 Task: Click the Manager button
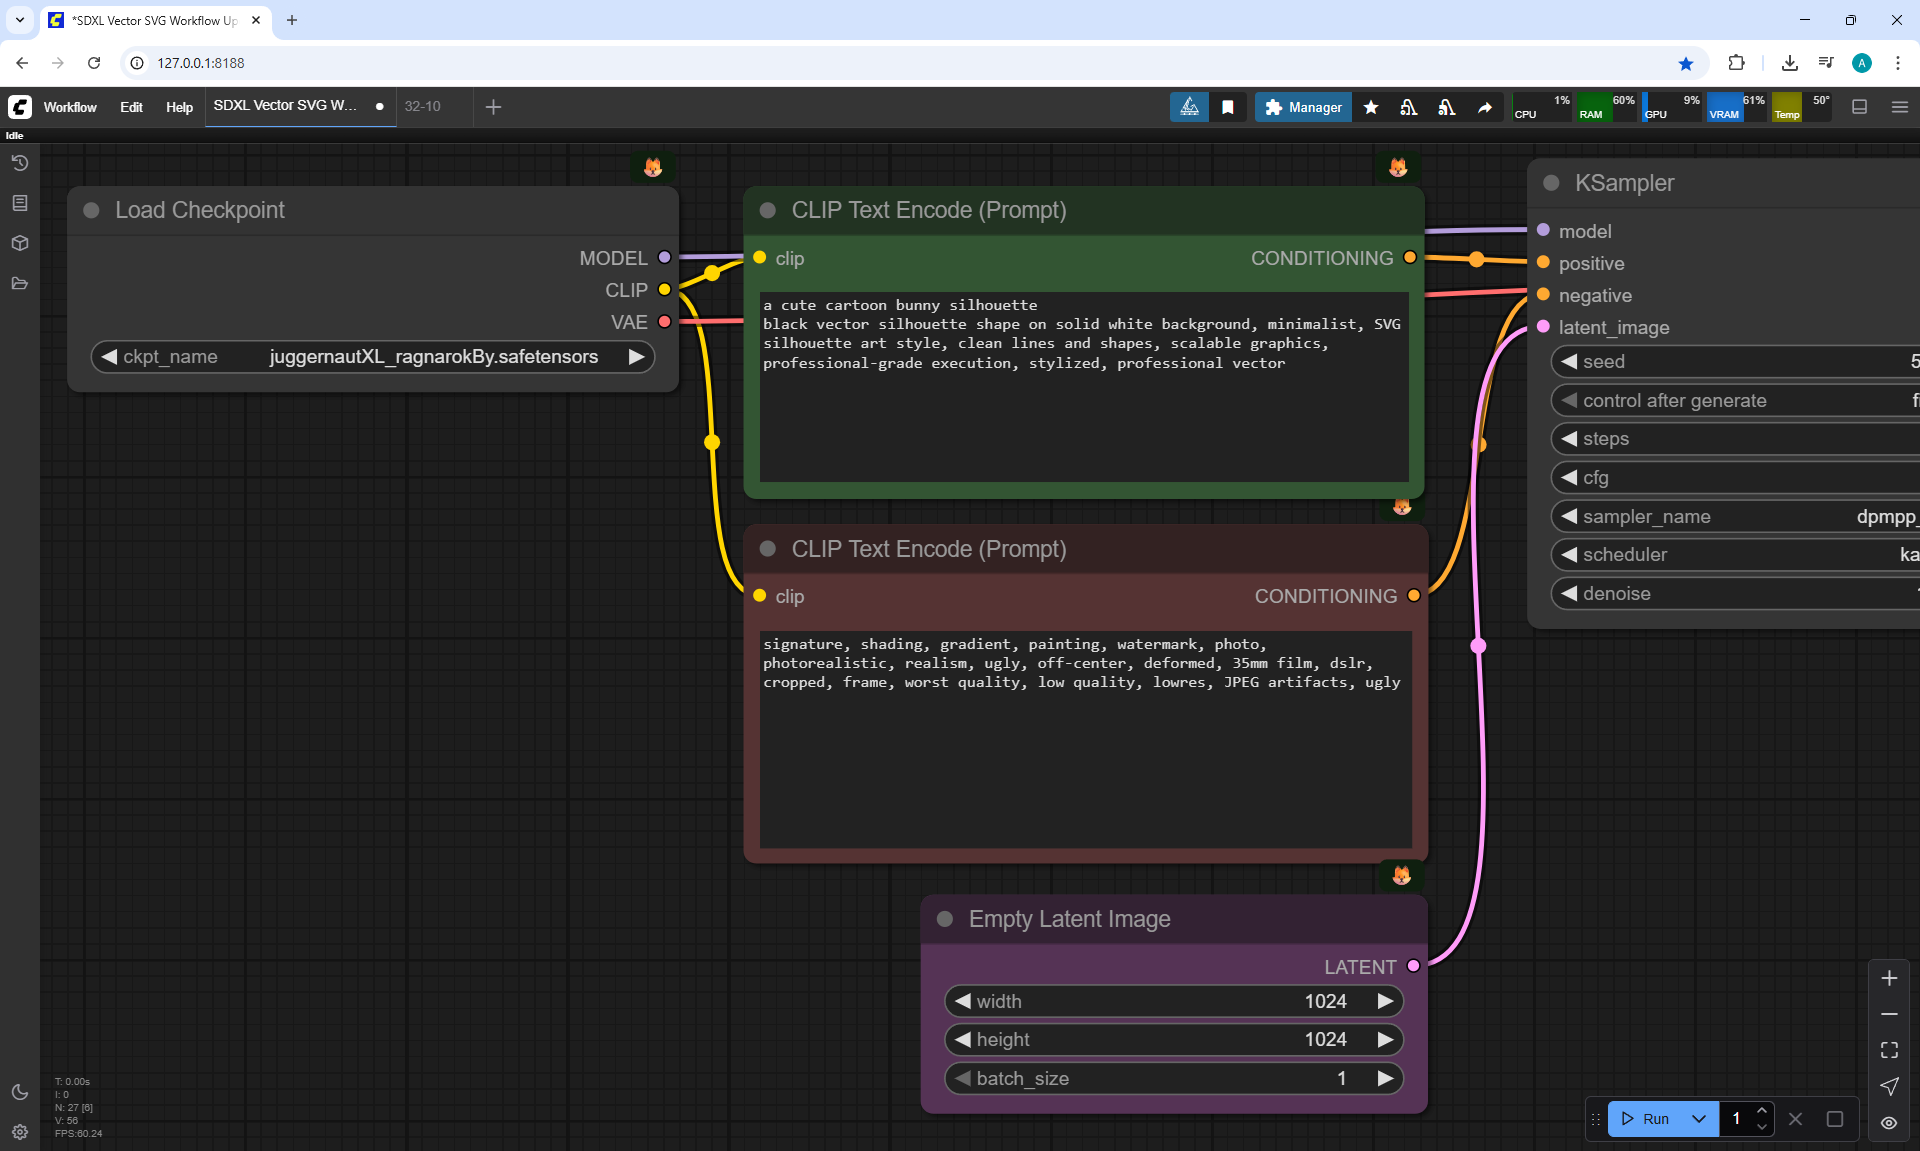click(1303, 107)
